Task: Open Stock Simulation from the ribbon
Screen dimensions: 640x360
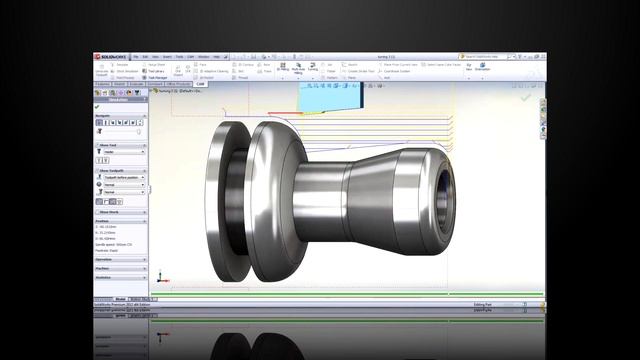Action: click(124, 71)
